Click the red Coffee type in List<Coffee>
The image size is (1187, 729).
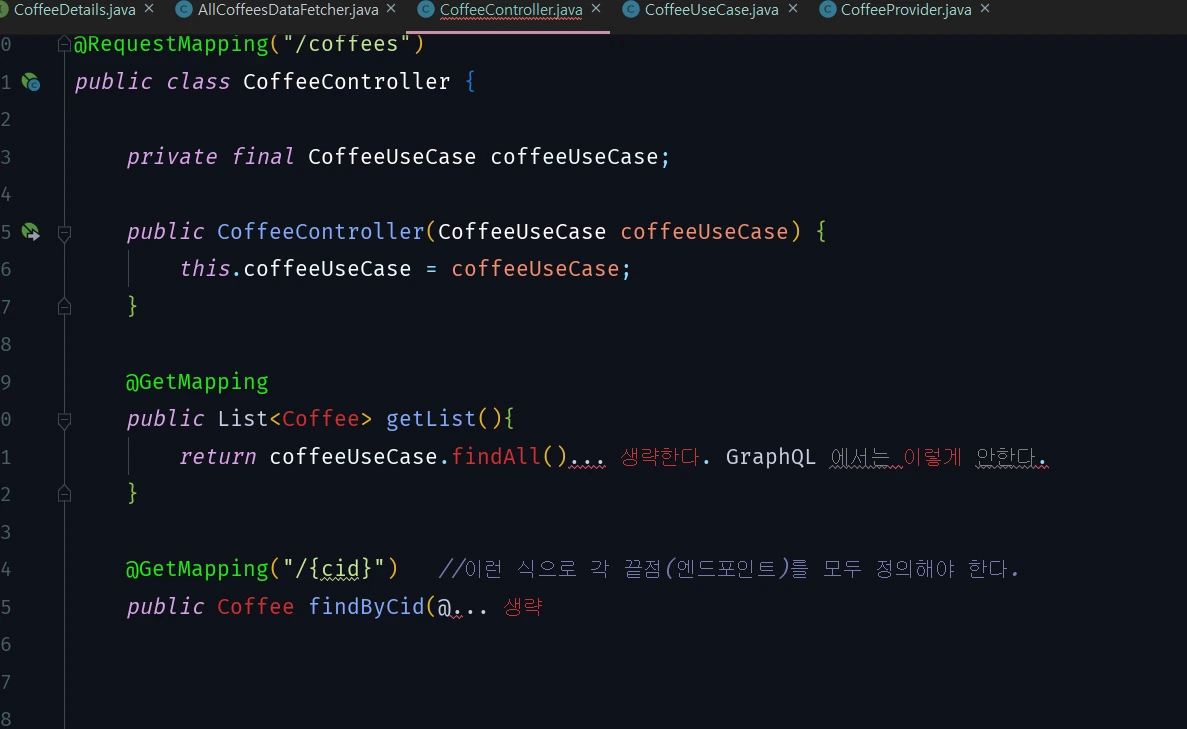pyautogui.click(x=321, y=419)
